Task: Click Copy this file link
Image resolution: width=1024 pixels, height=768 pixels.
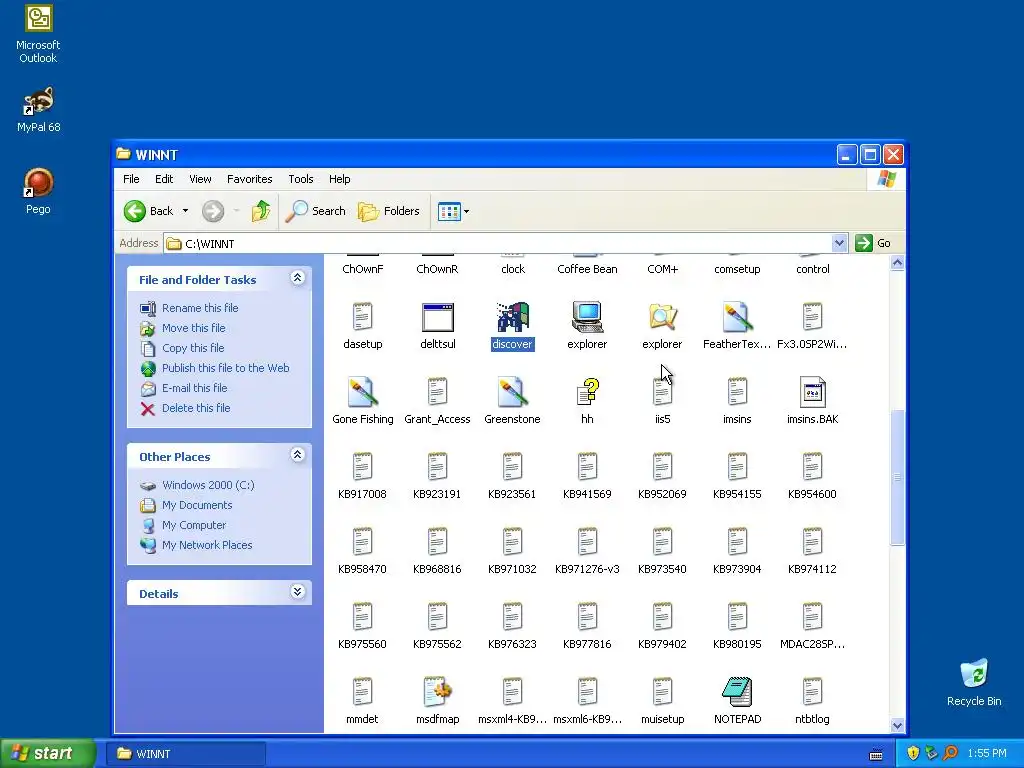Action: pos(193,348)
